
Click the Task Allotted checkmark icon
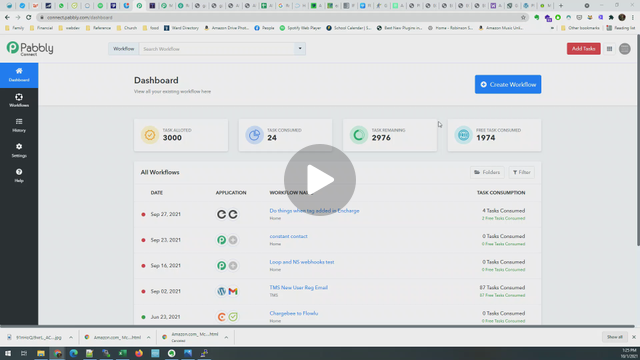tap(150, 135)
